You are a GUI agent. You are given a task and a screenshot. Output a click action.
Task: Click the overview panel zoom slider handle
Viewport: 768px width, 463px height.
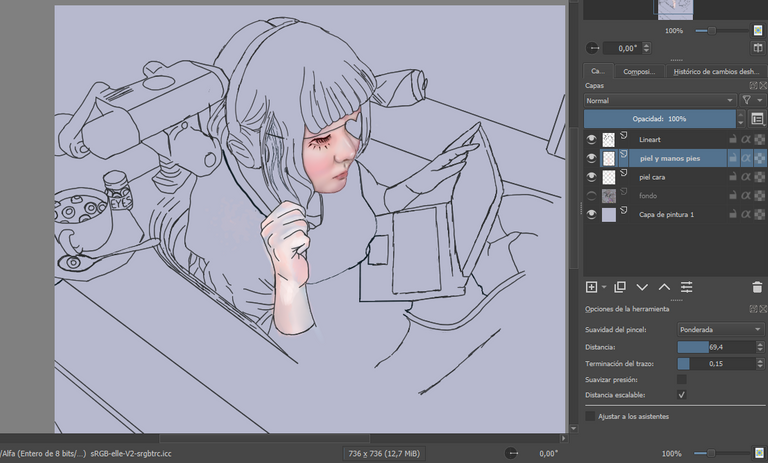tap(712, 30)
